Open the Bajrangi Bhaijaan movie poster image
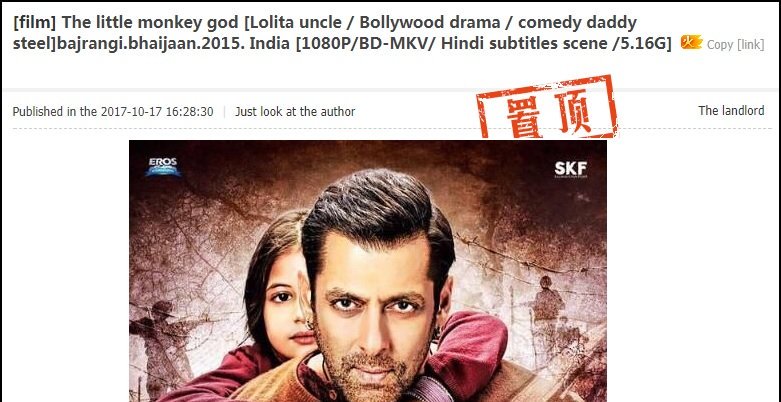 [368, 271]
